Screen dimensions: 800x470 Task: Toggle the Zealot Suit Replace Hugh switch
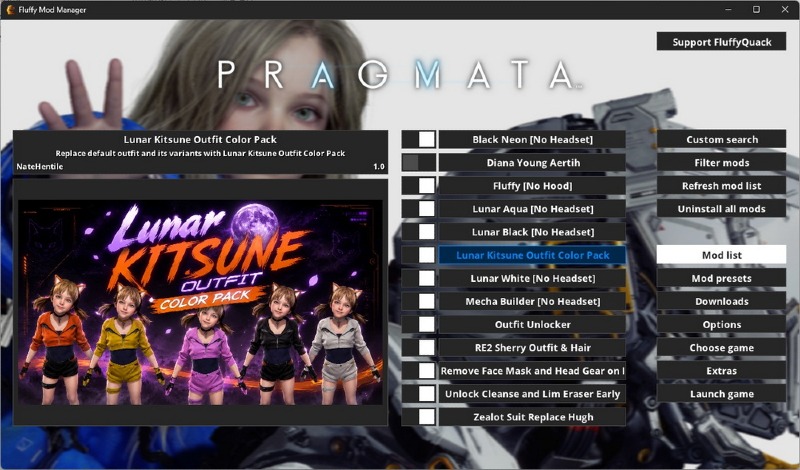pyautogui.click(x=419, y=417)
